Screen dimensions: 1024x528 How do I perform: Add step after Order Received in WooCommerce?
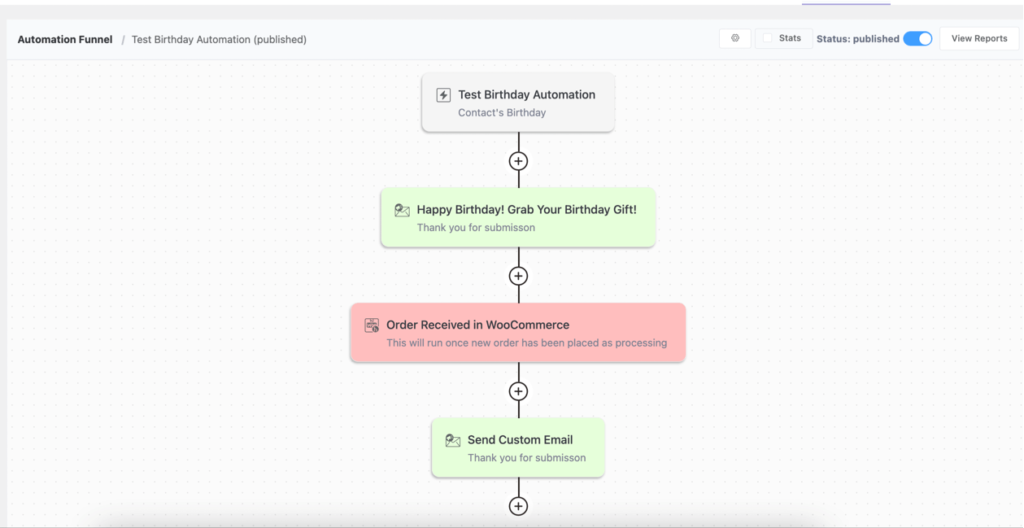[518, 391]
